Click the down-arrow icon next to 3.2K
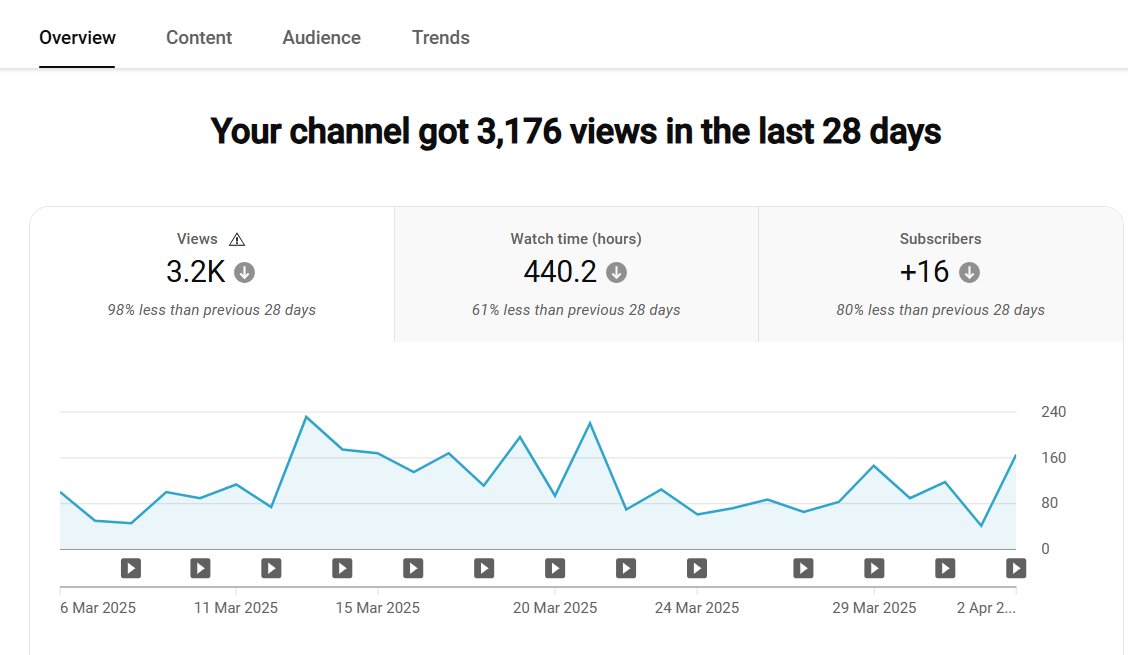 [245, 273]
